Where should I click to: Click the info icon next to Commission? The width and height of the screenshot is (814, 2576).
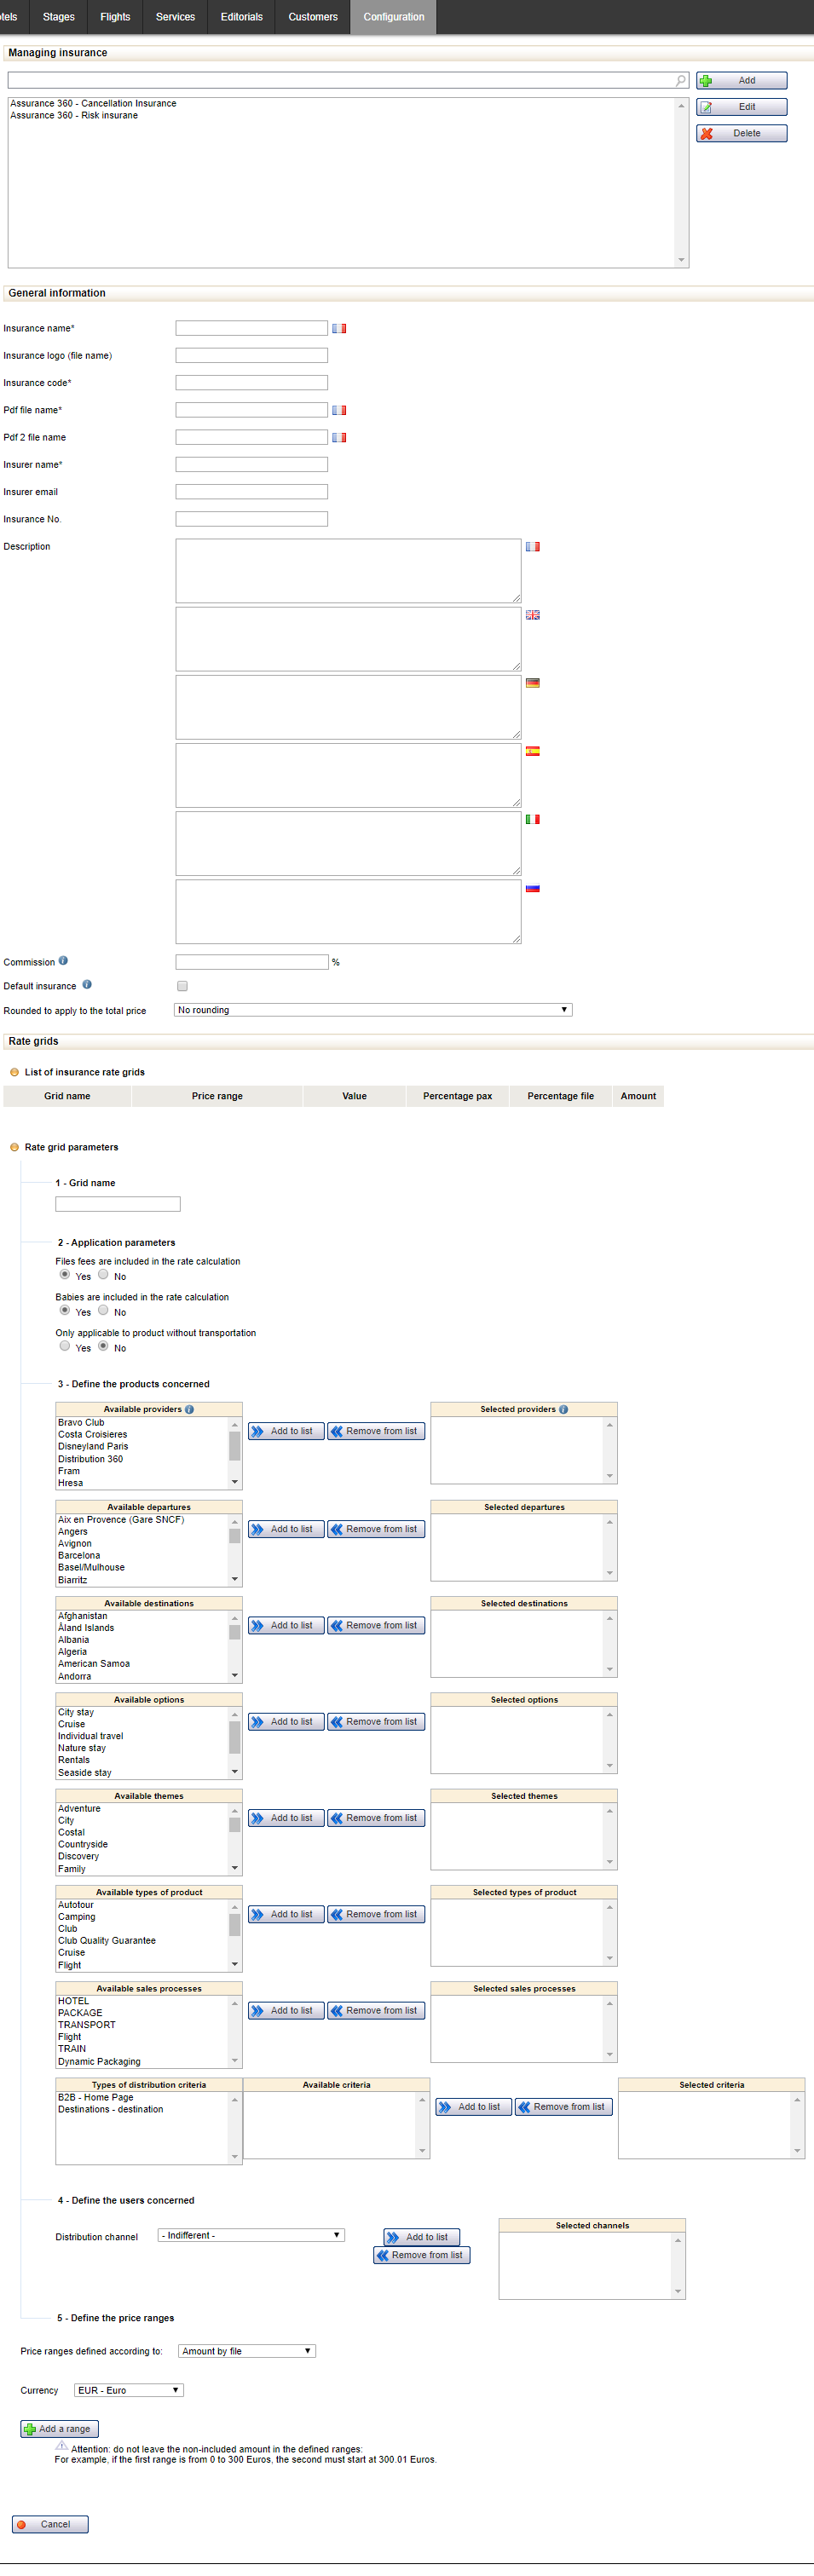click(x=63, y=961)
